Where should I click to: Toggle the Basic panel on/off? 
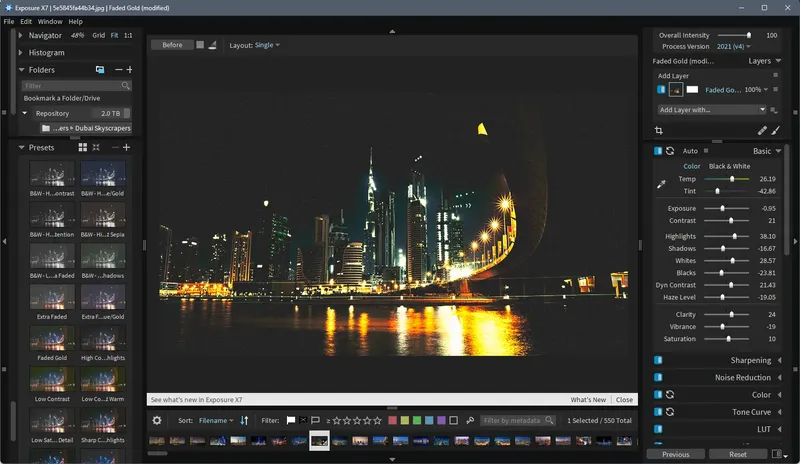(658, 151)
